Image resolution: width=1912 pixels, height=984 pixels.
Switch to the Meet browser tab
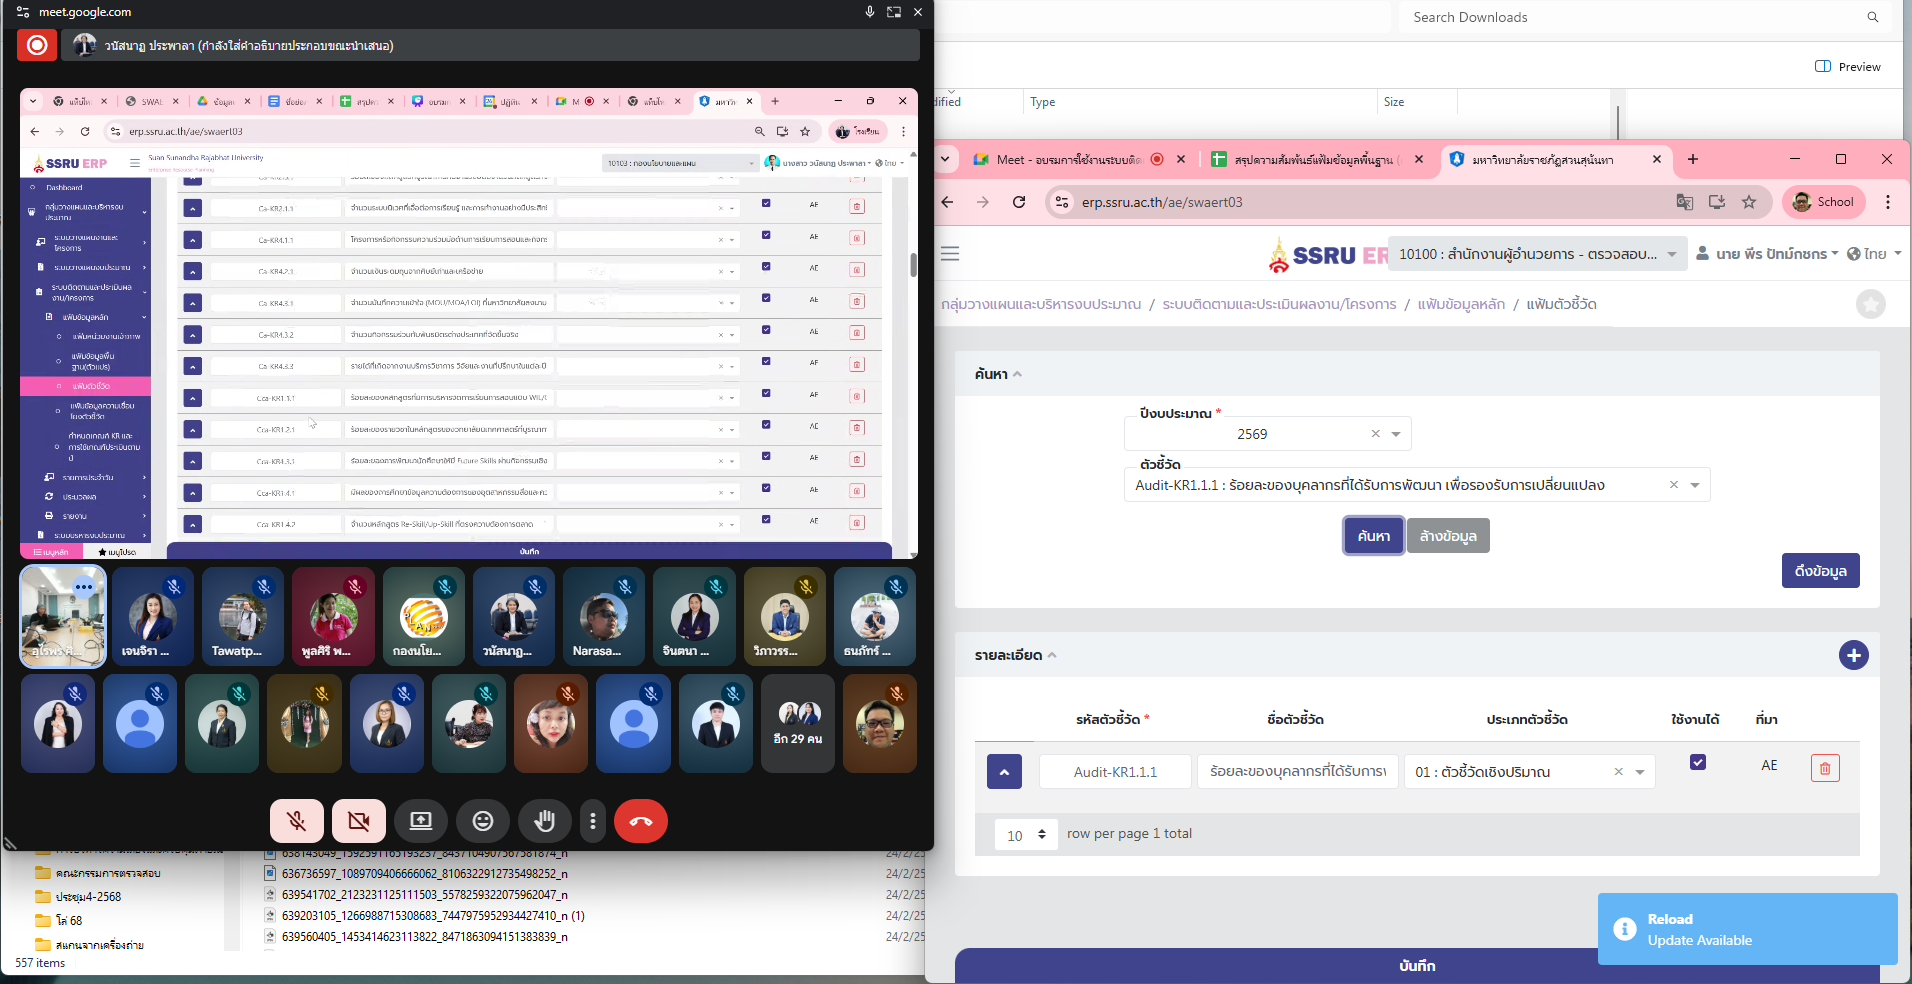point(1067,160)
